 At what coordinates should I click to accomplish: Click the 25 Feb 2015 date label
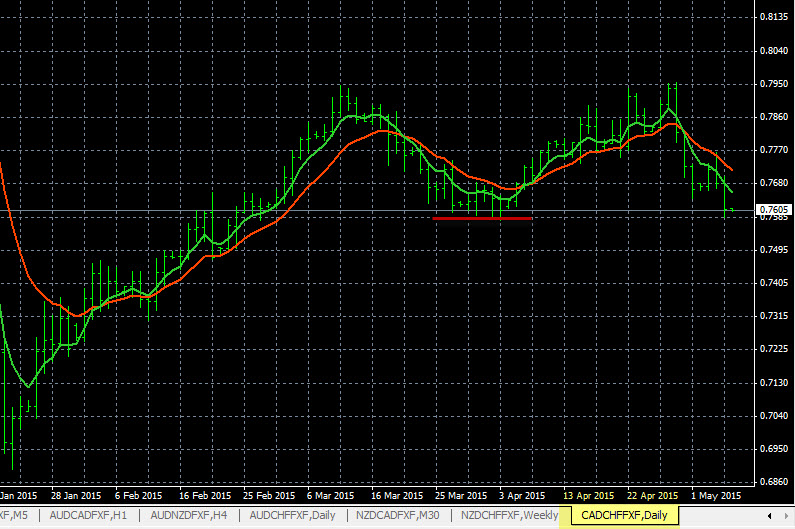269,496
